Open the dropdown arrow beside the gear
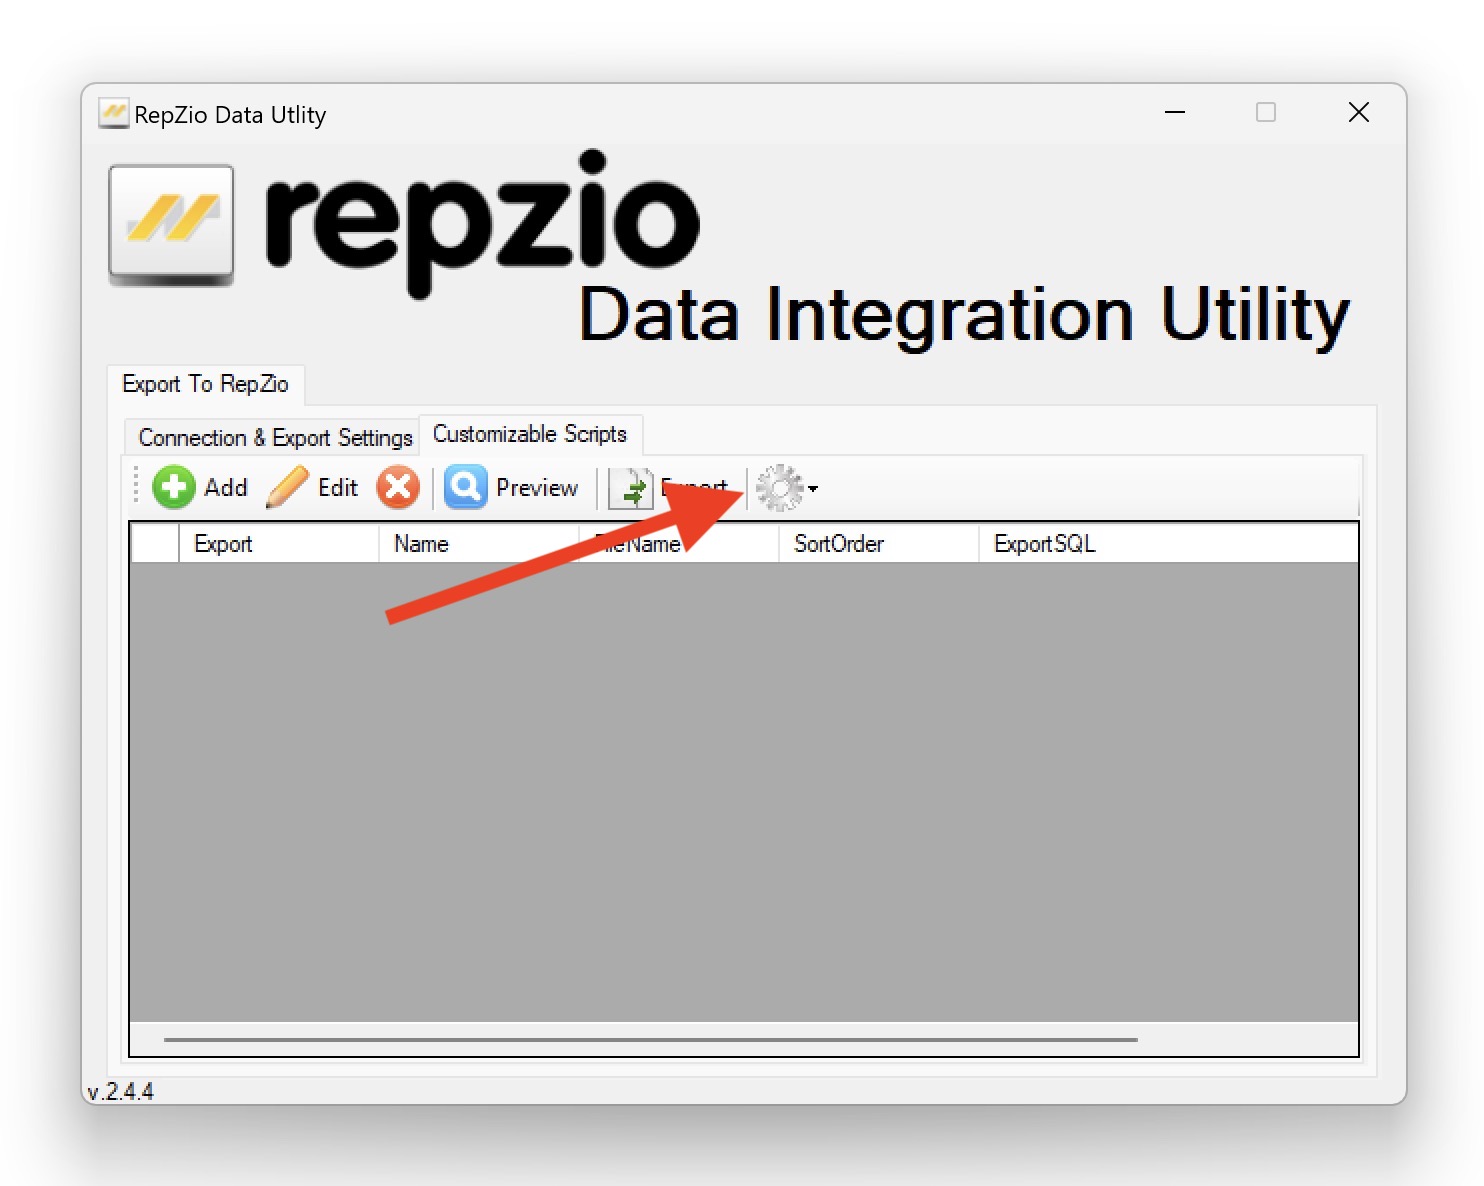The width and height of the screenshot is (1484, 1186). (813, 490)
